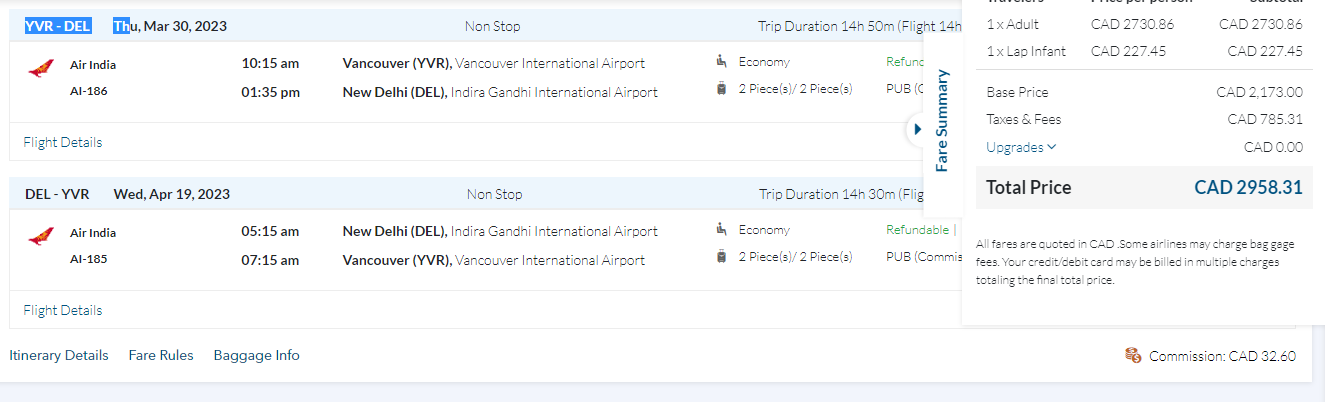Click the baggage icon on the outbound flight
1325x402 pixels.
click(x=722, y=89)
